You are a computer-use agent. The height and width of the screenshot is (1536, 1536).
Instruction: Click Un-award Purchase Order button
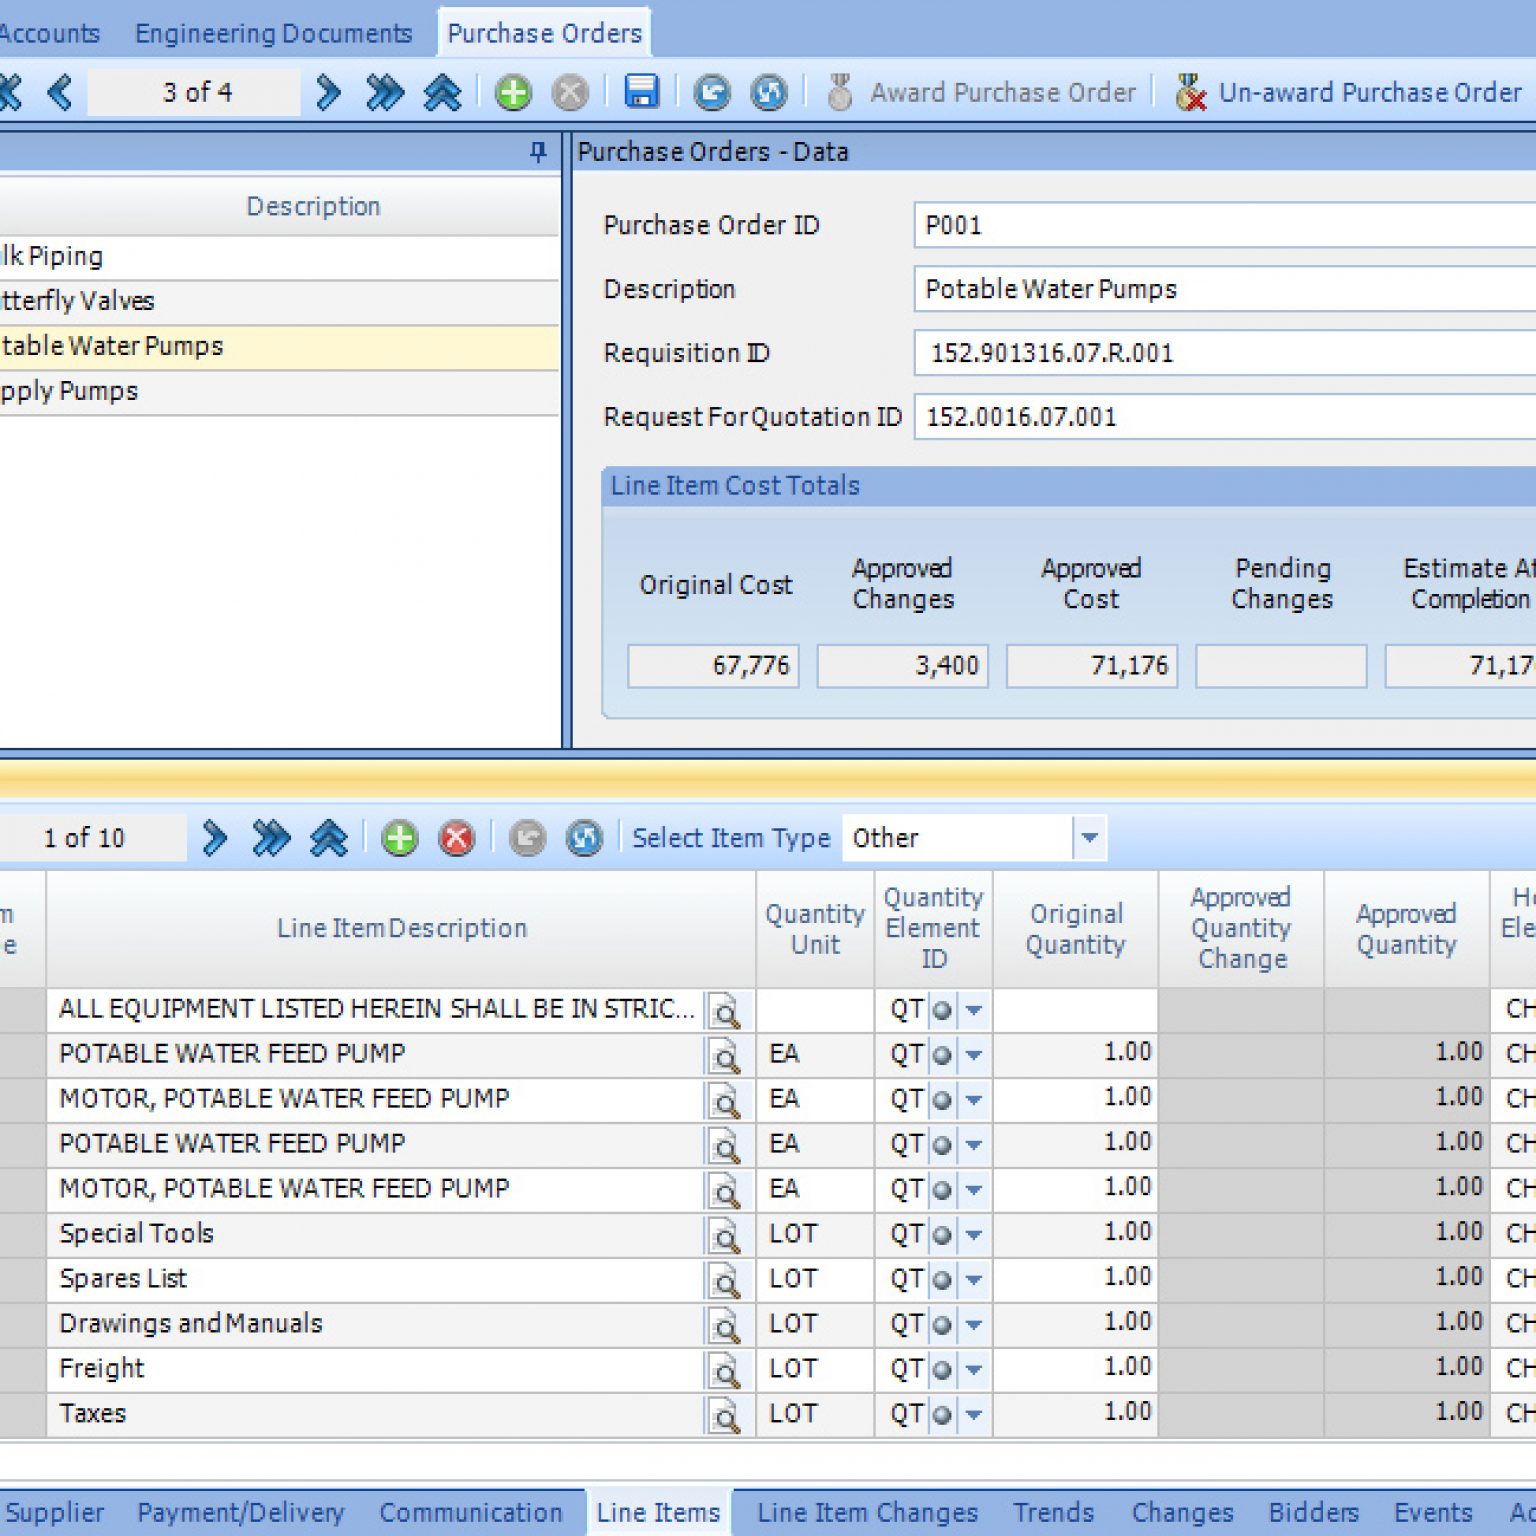[x=1348, y=93]
